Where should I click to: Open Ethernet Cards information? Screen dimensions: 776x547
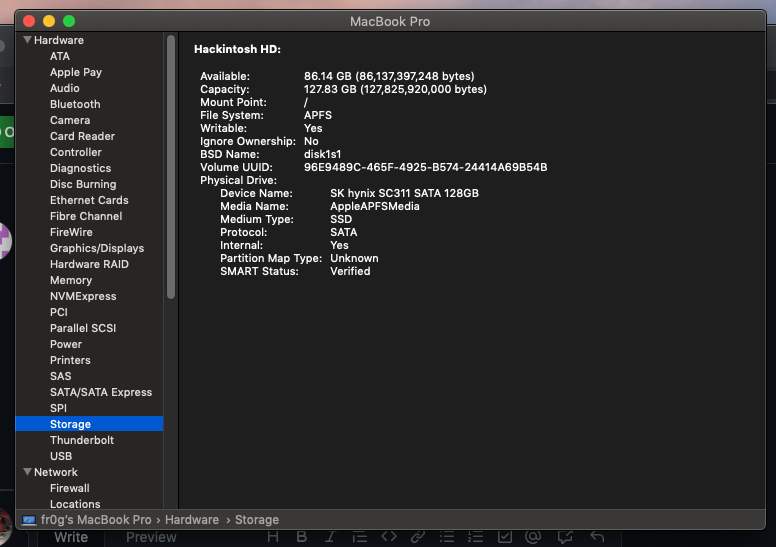coord(89,200)
